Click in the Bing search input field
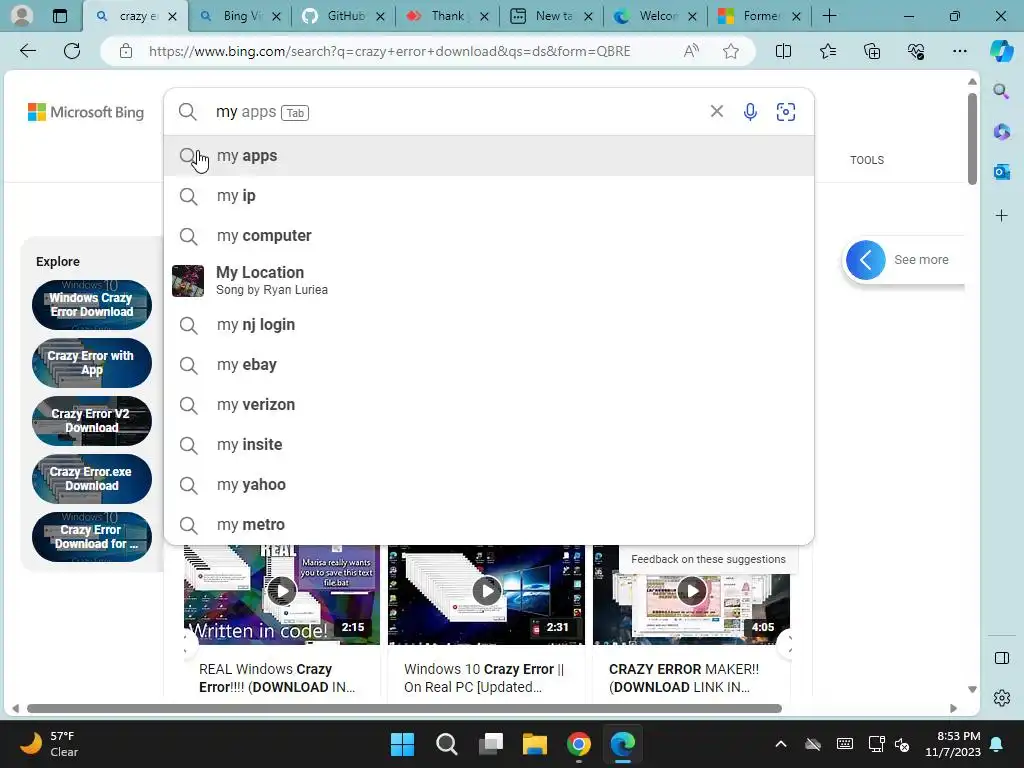1024x768 pixels. 457,112
